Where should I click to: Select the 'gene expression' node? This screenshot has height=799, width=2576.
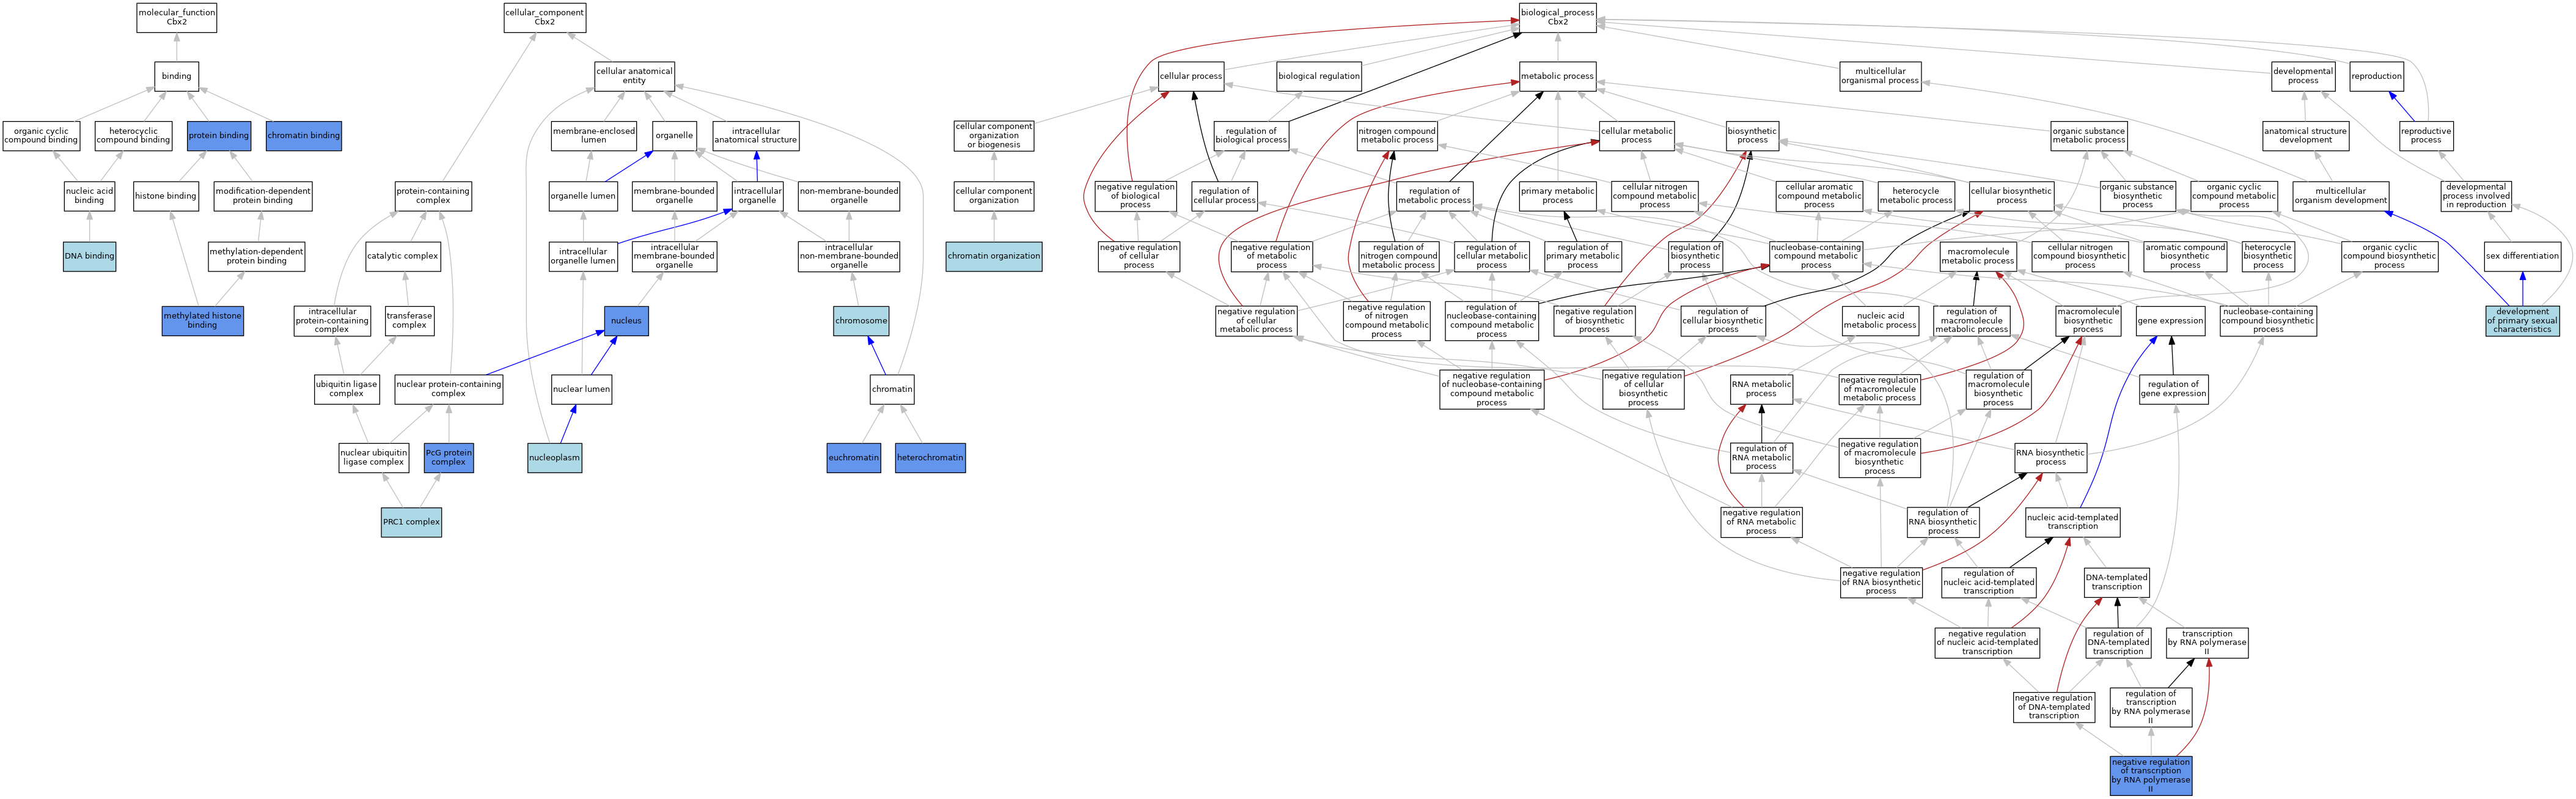pos(2170,321)
